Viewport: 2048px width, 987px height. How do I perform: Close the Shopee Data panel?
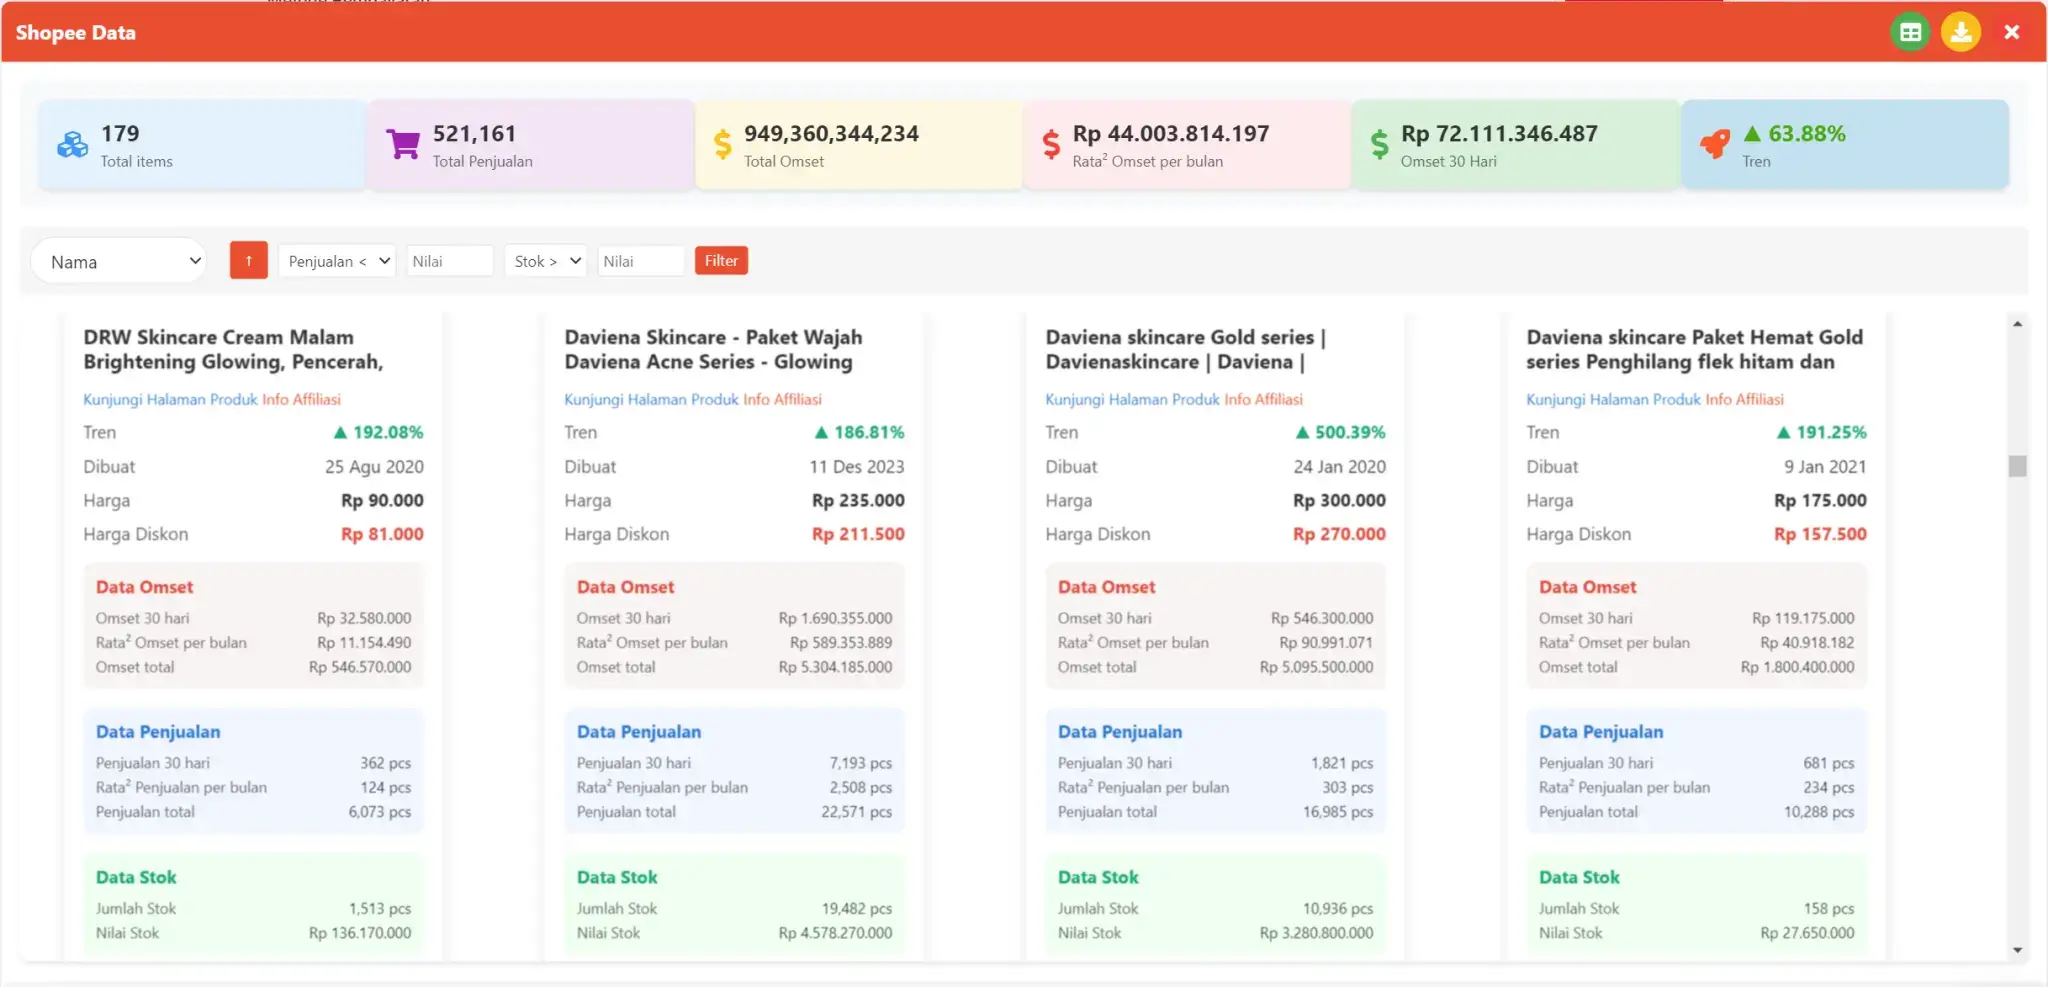tap(2012, 32)
